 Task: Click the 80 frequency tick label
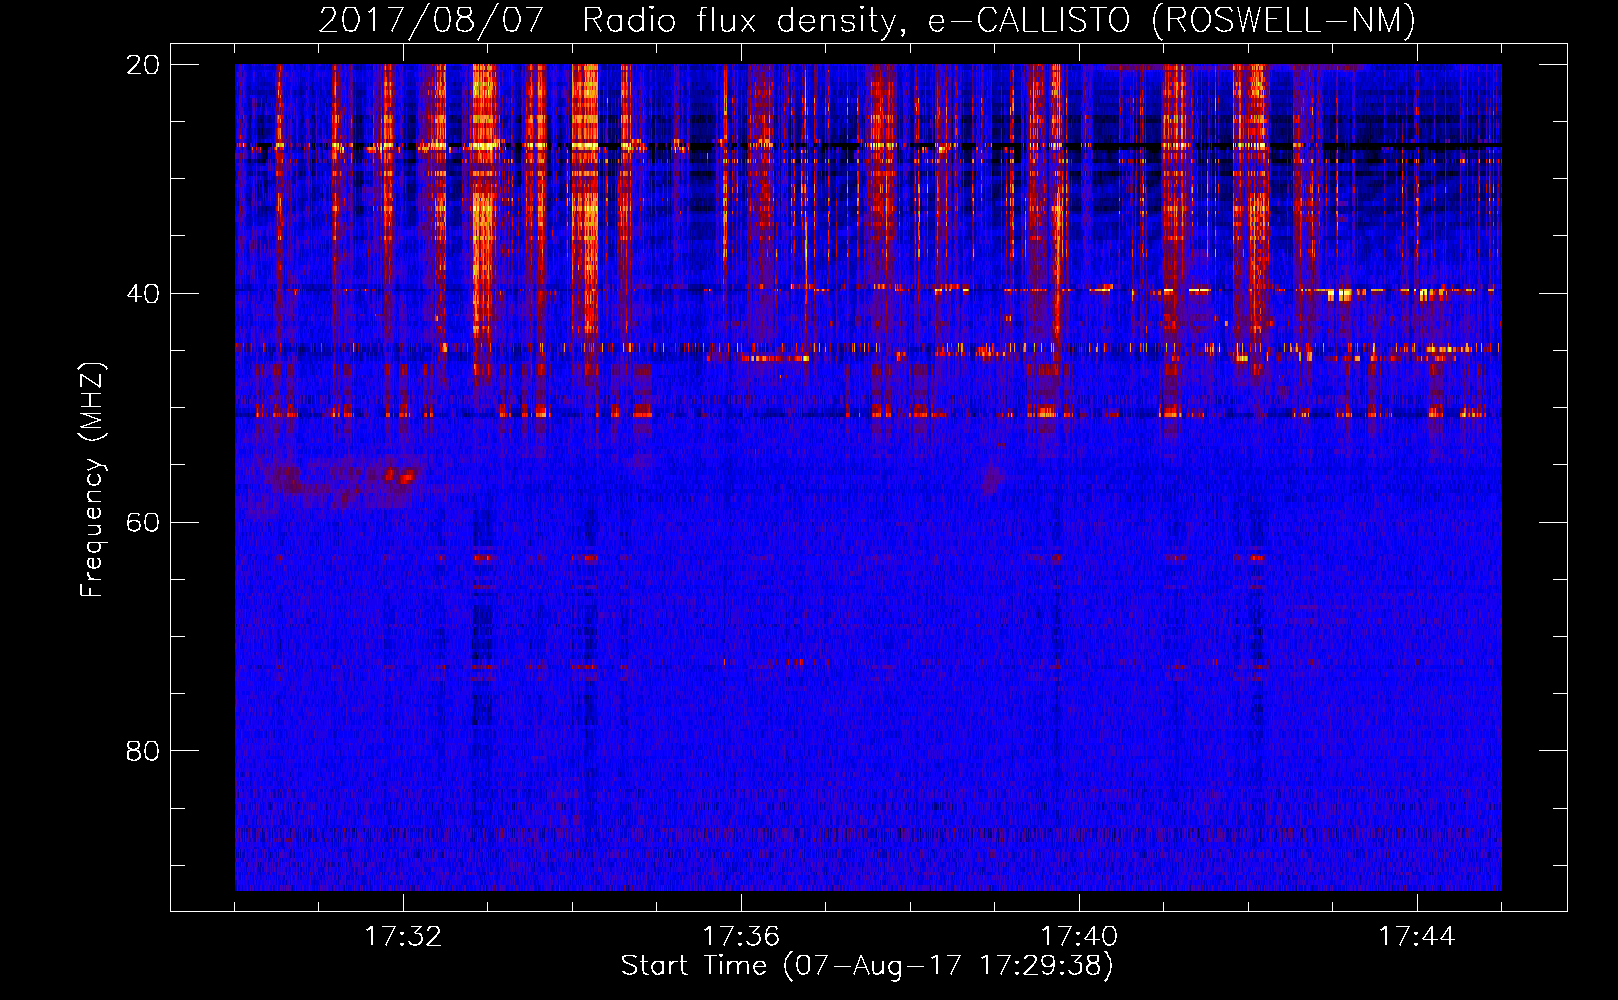(142, 751)
